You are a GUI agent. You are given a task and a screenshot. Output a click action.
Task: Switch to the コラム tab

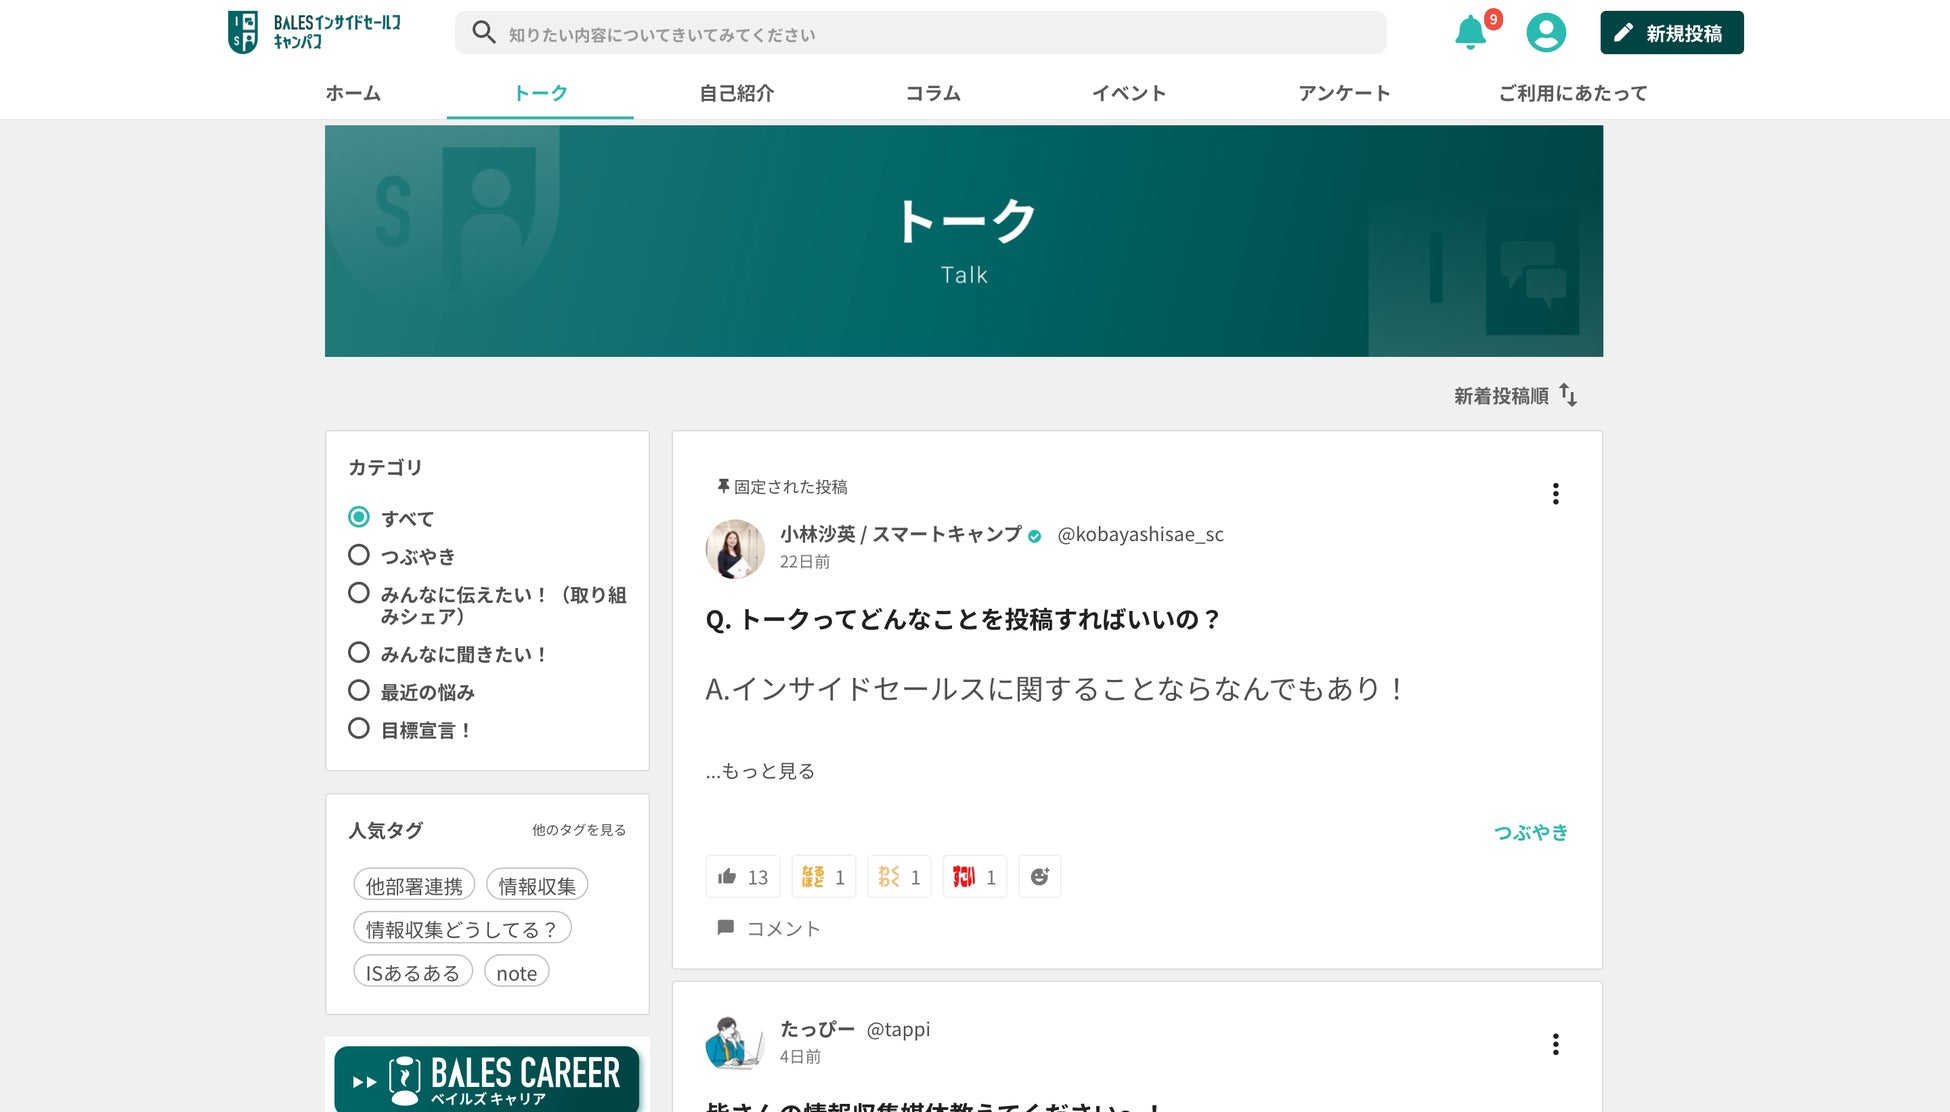932,93
